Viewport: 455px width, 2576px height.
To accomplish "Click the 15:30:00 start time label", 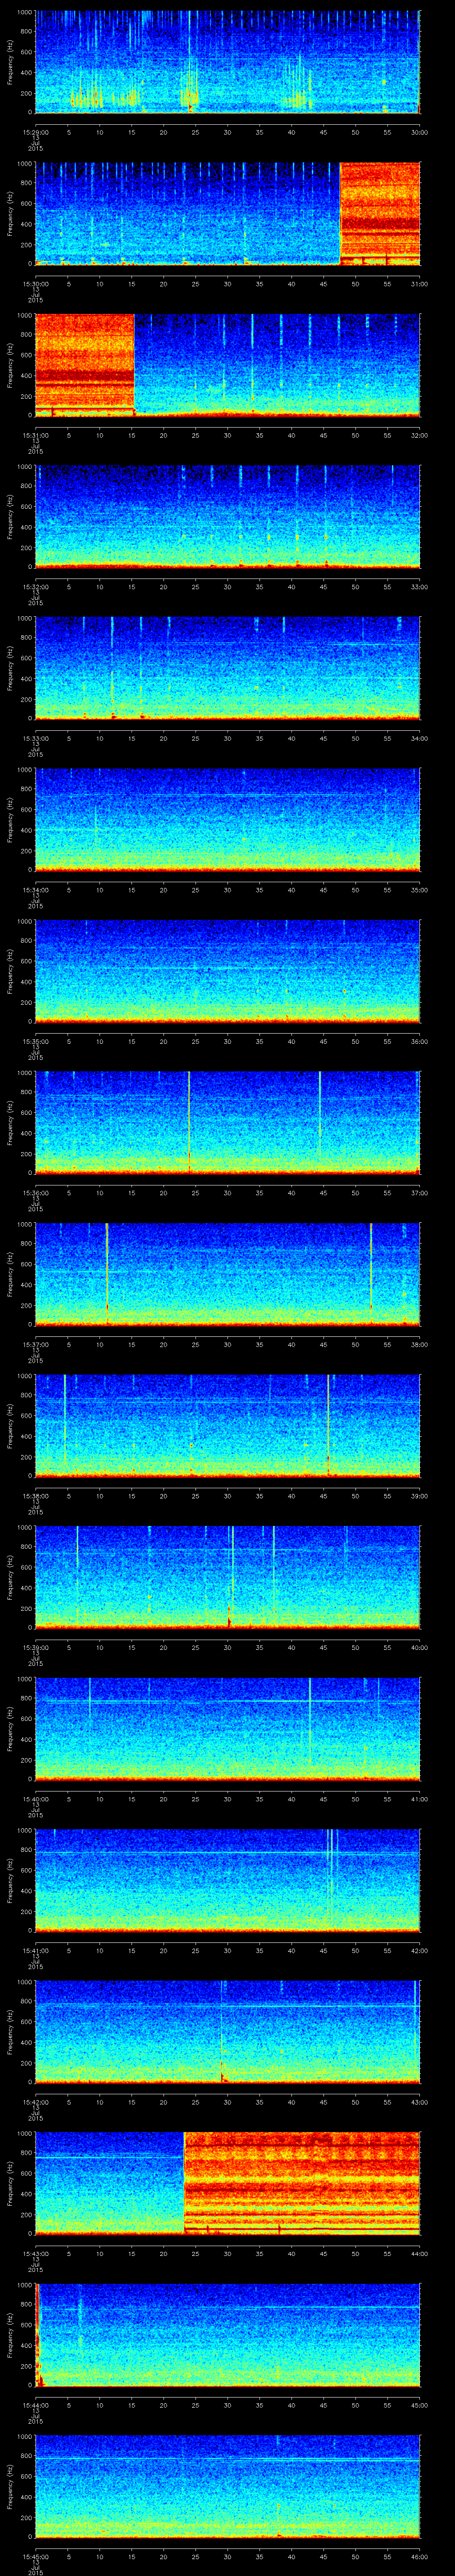I will 35,284.
